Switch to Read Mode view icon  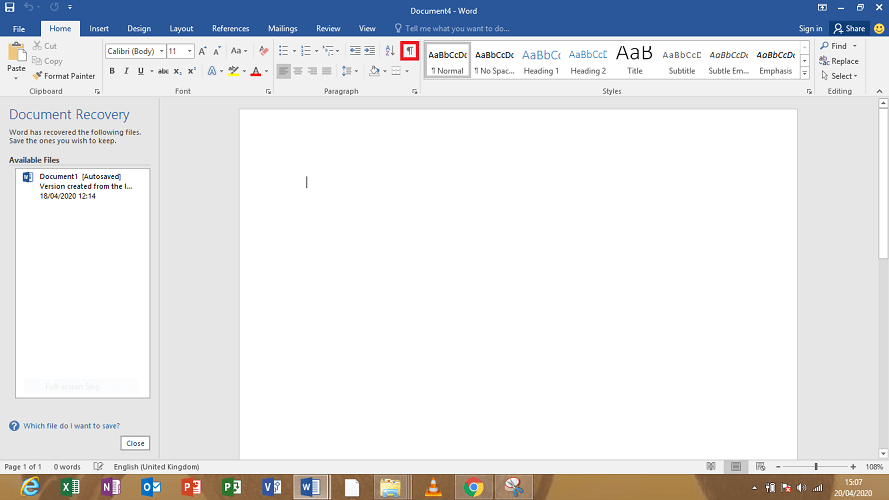click(711, 467)
